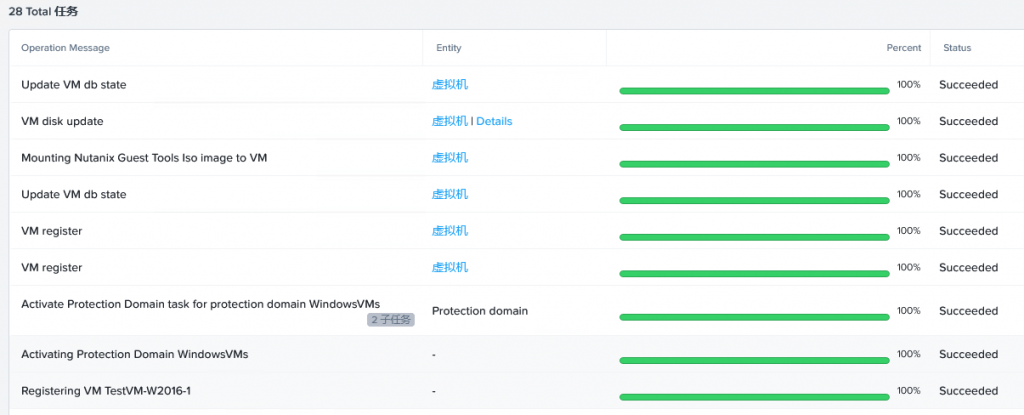Click progress bar of Mounting Nutanix Guest Tools row
This screenshot has width=1024, height=415.
click(754, 164)
